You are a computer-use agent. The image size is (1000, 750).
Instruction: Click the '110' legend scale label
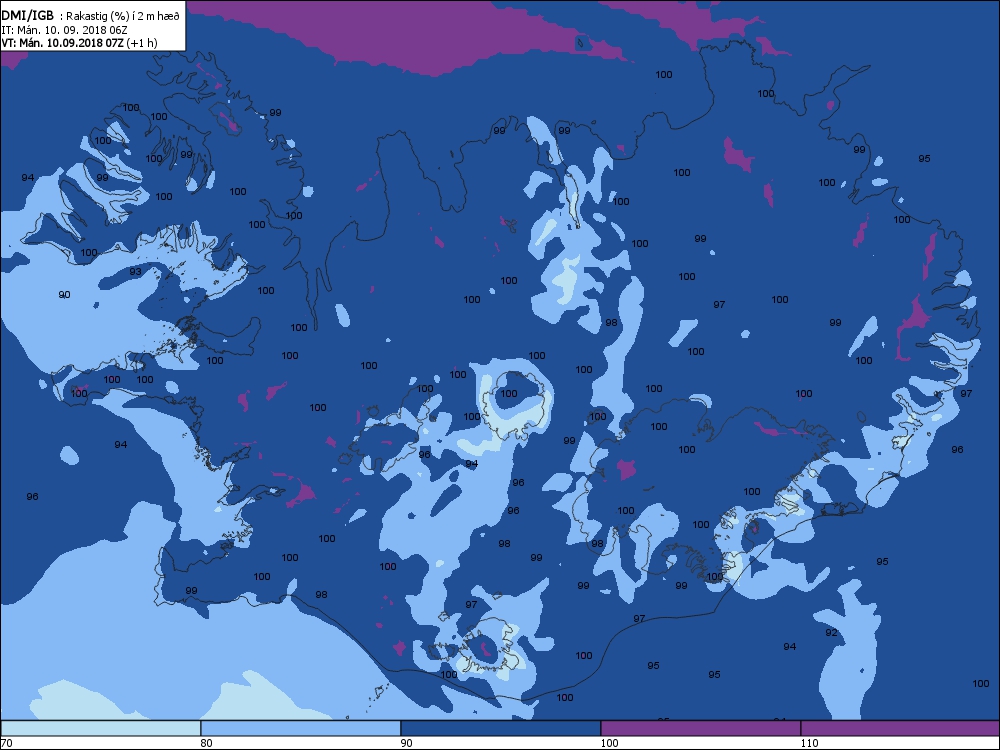click(809, 742)
